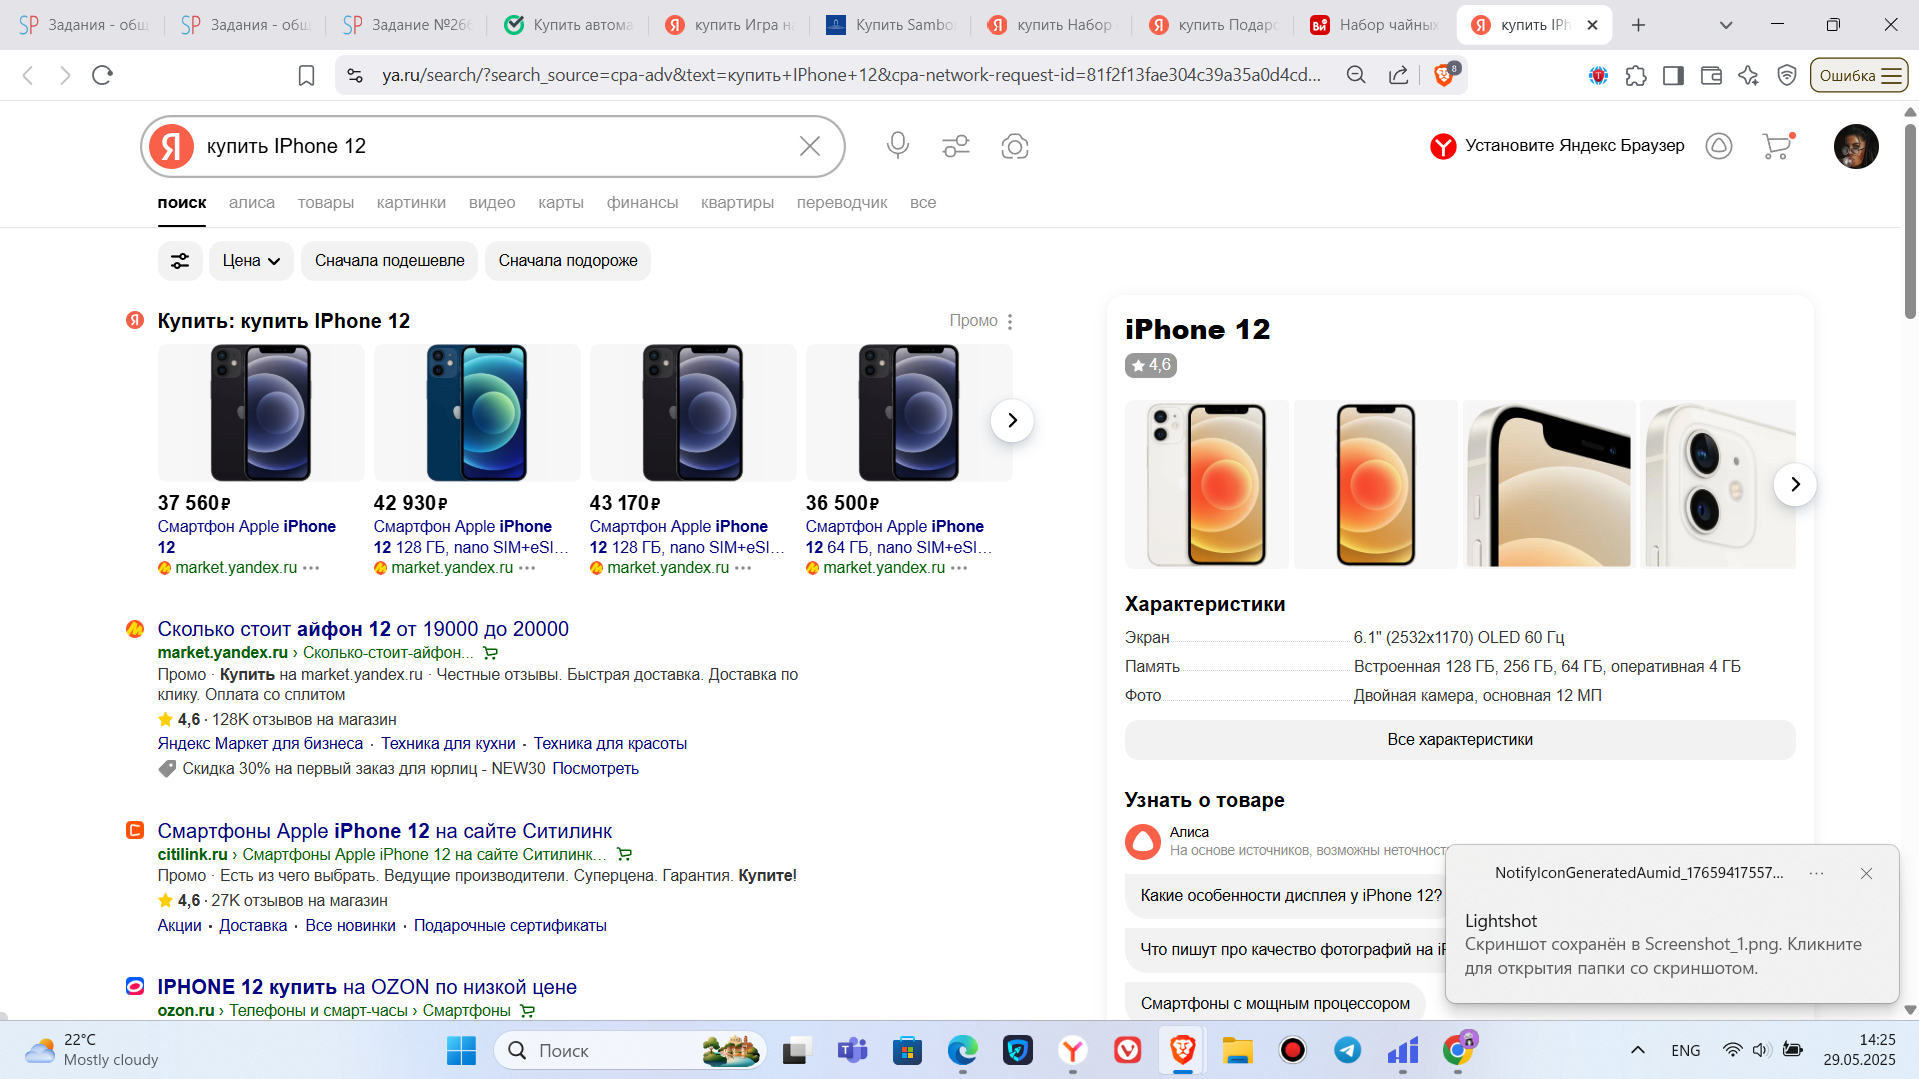Click the notifications bell icon near cart
Image resolution: width=1919 pixels, height=1079 pixels.
[1718, 146]
